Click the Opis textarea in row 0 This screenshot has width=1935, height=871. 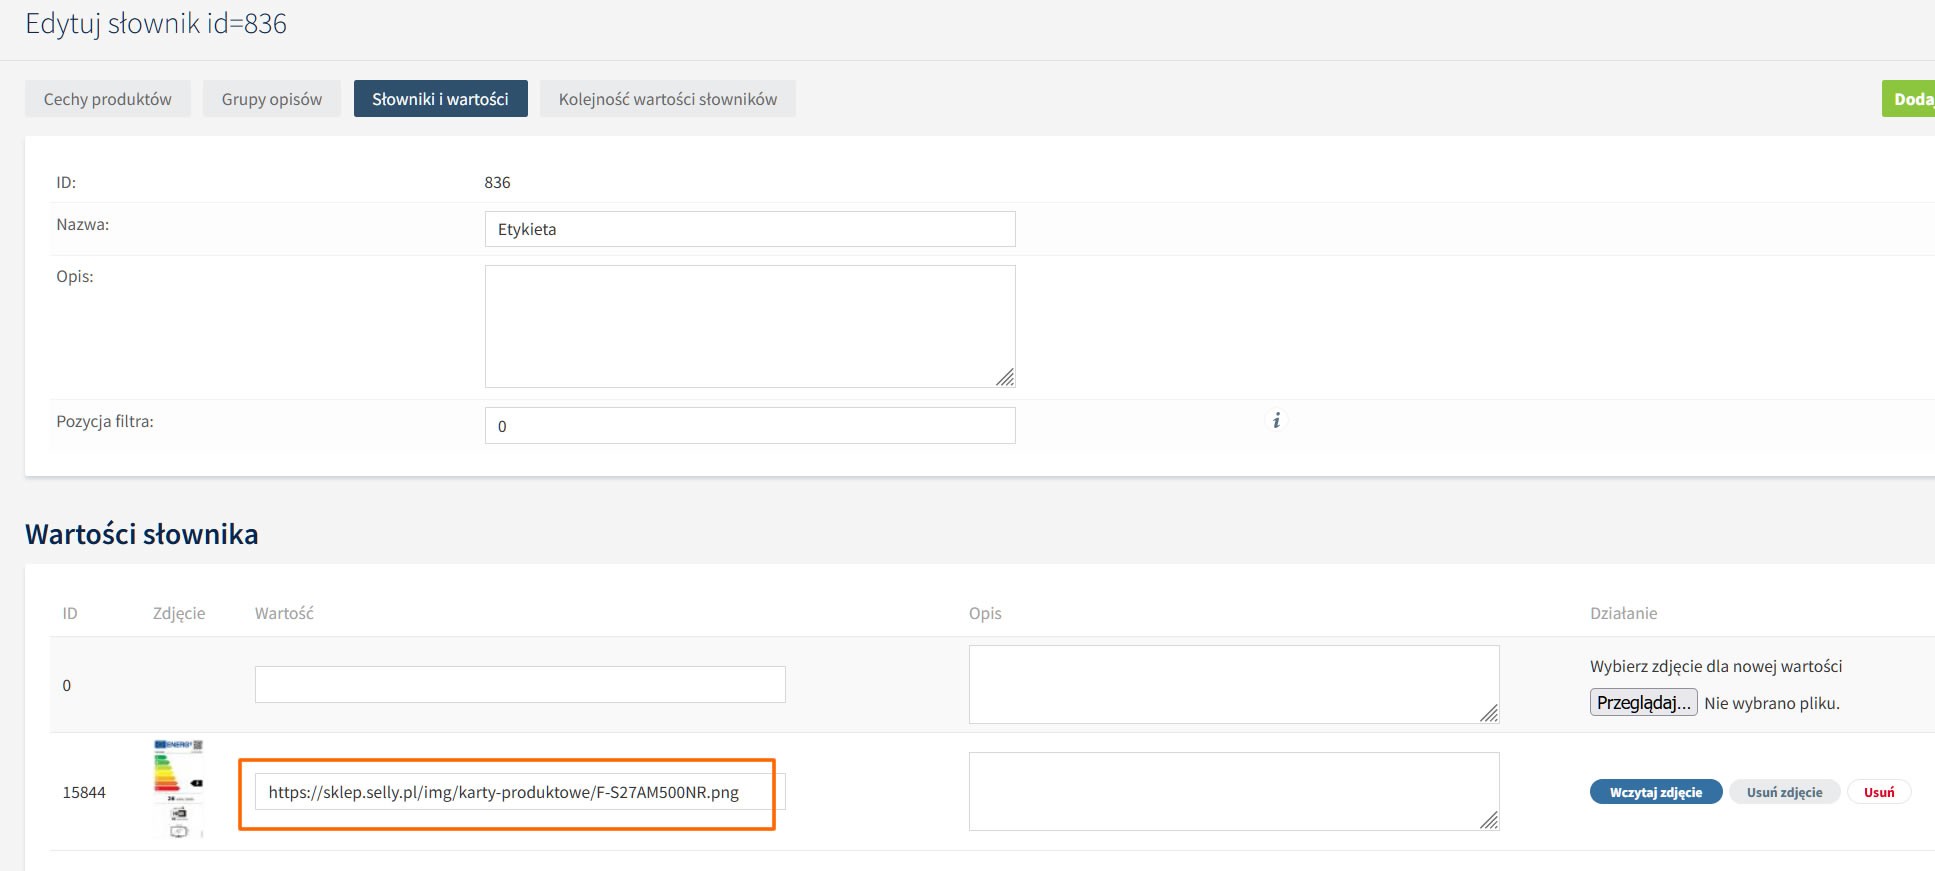click(x=1232, y=684)
